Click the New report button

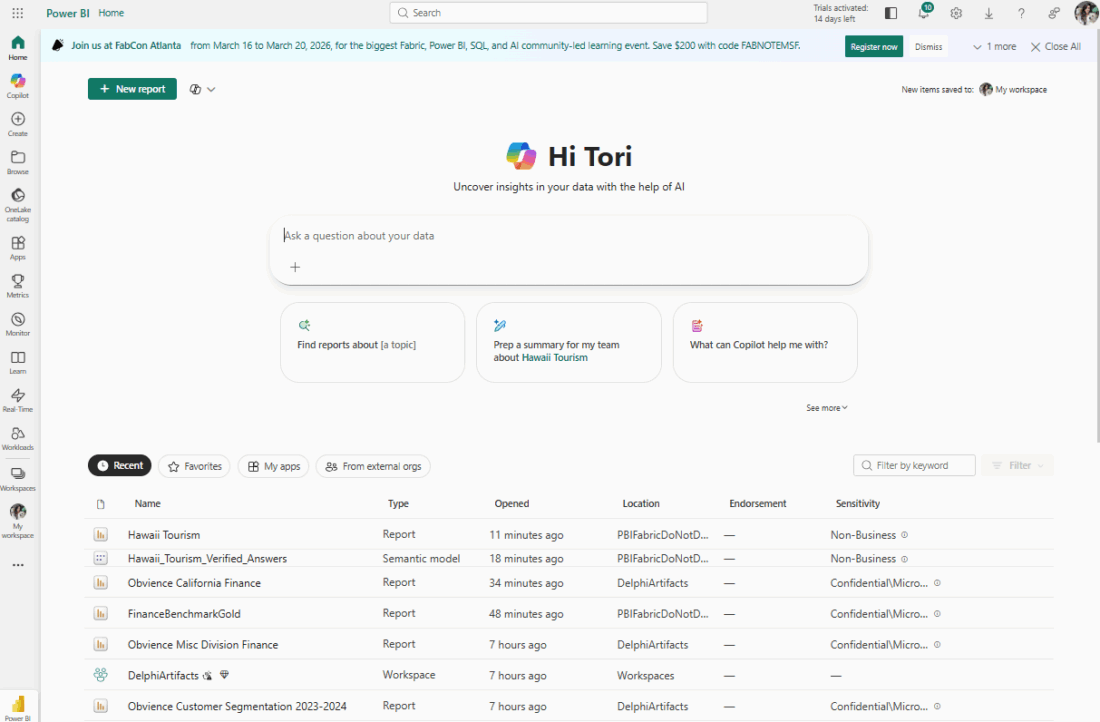132,89
